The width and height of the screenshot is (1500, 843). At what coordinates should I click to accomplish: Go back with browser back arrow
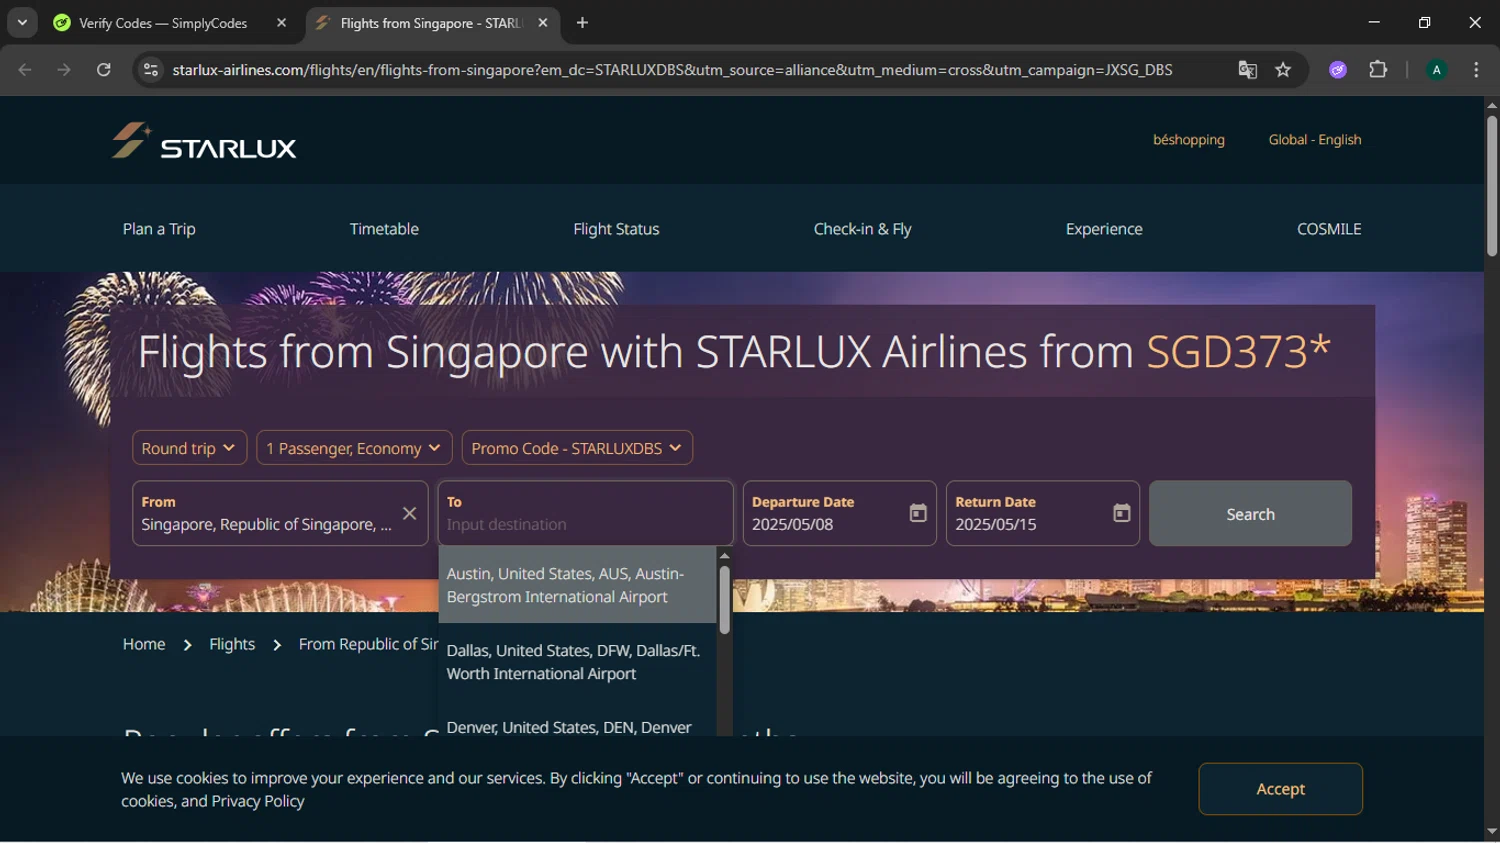point(25,70)
